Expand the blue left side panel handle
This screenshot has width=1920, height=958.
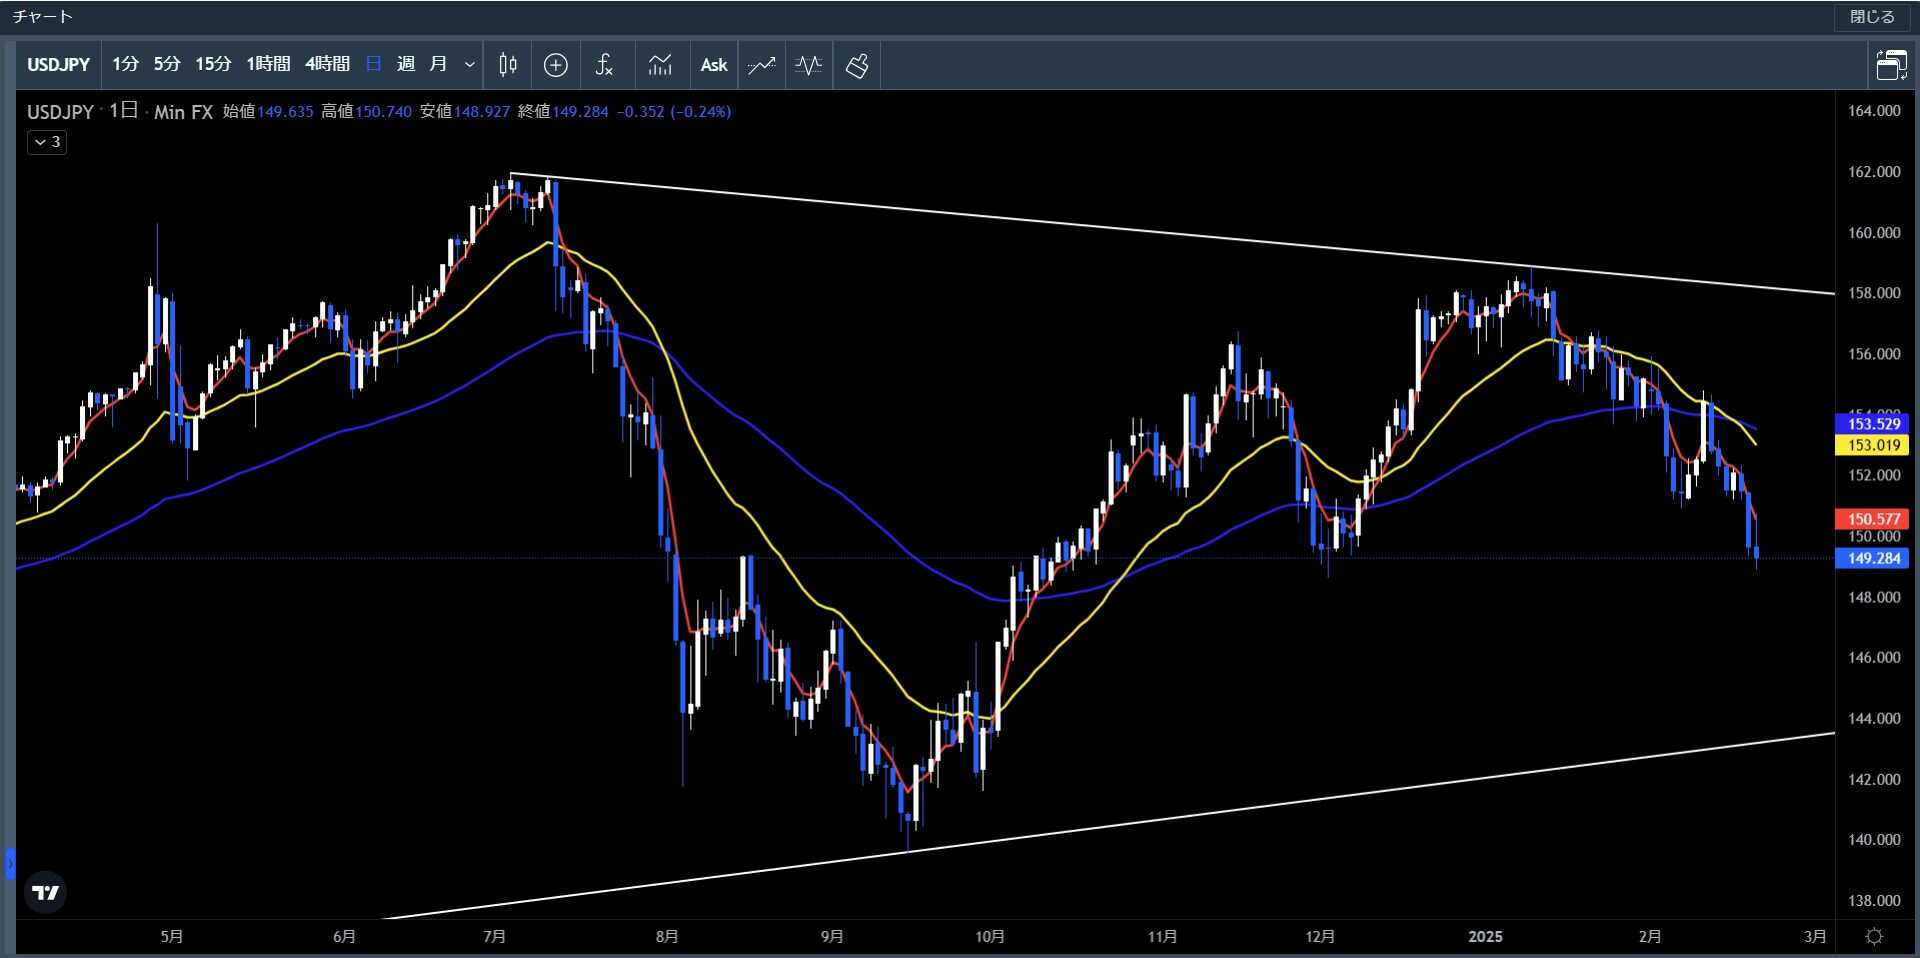10,863
